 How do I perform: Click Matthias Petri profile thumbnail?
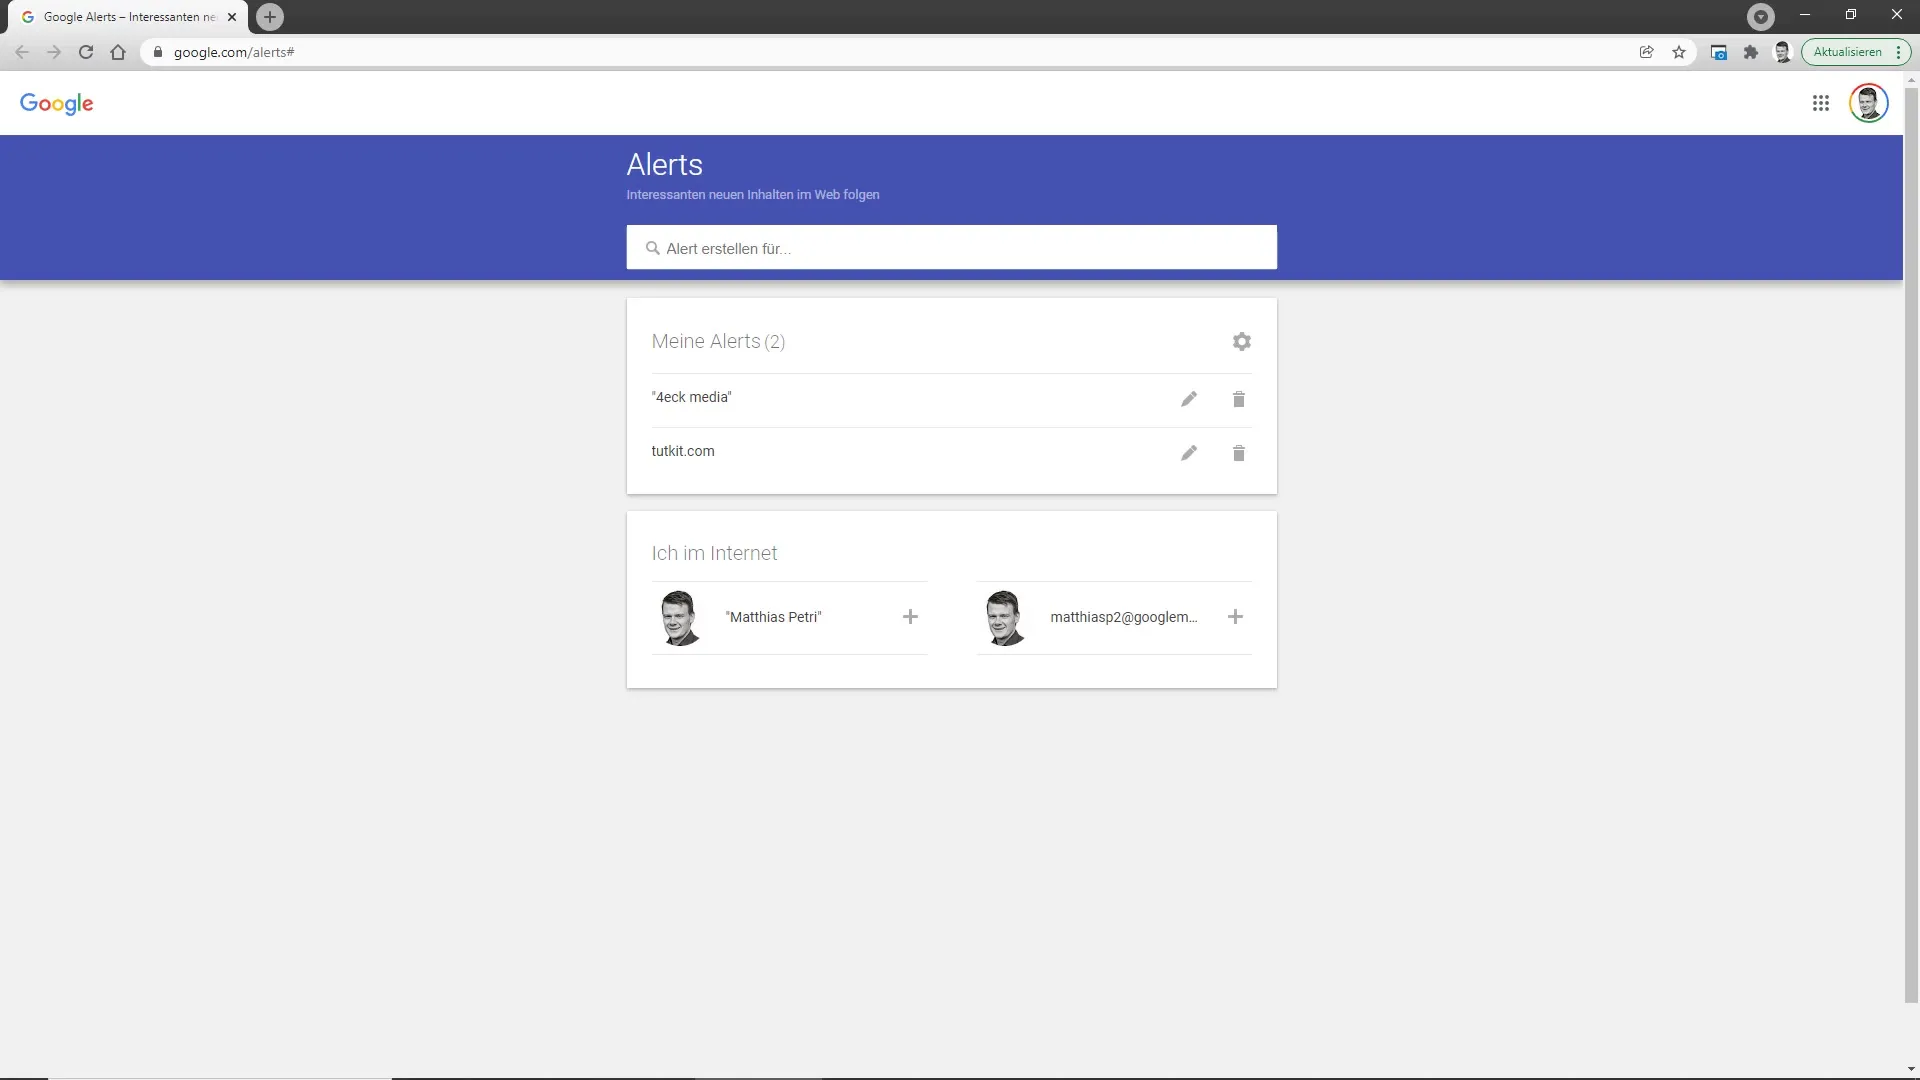680,618
